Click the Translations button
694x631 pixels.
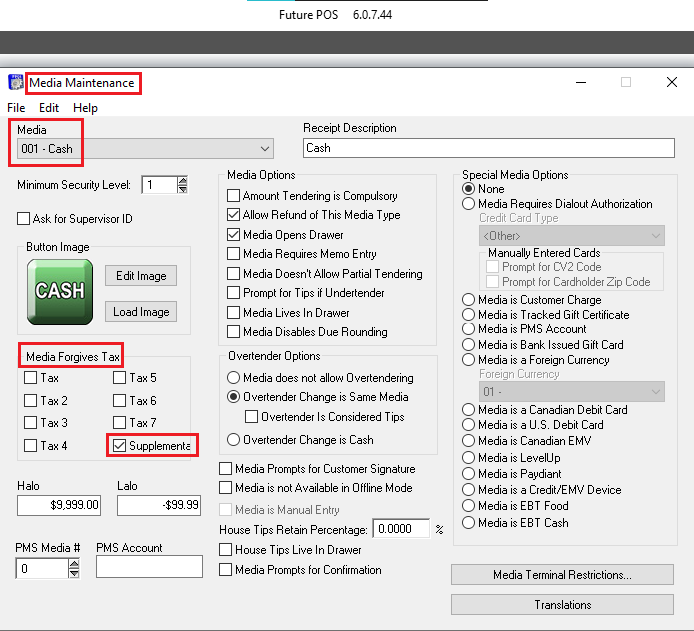(562, 605)
